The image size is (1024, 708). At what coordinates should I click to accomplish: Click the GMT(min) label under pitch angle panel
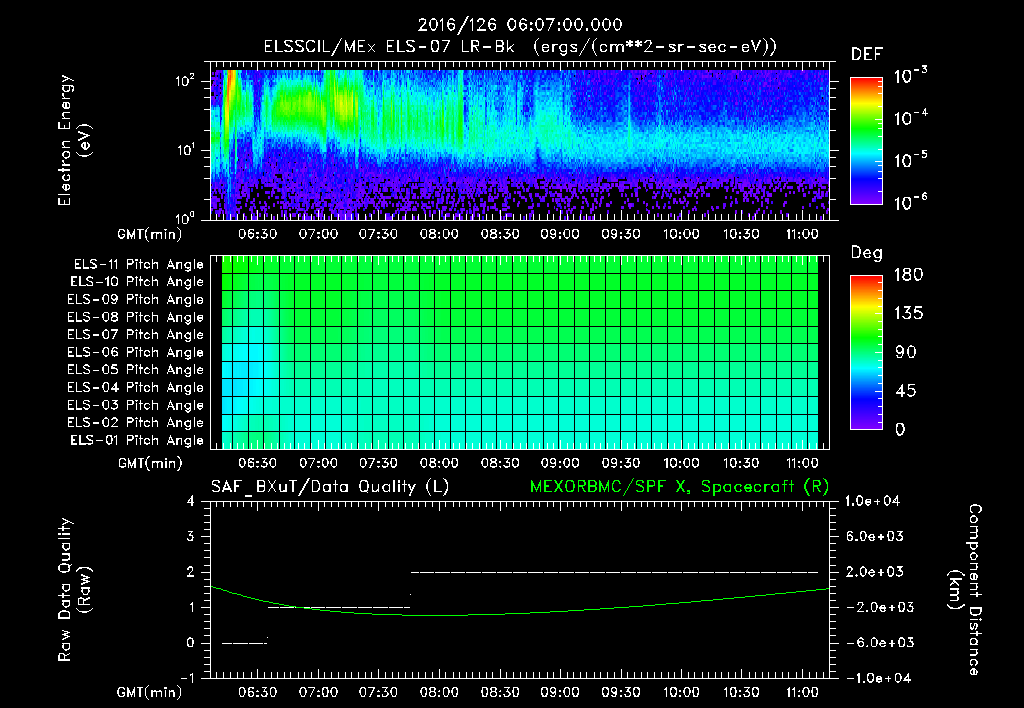tap(150, 464)
